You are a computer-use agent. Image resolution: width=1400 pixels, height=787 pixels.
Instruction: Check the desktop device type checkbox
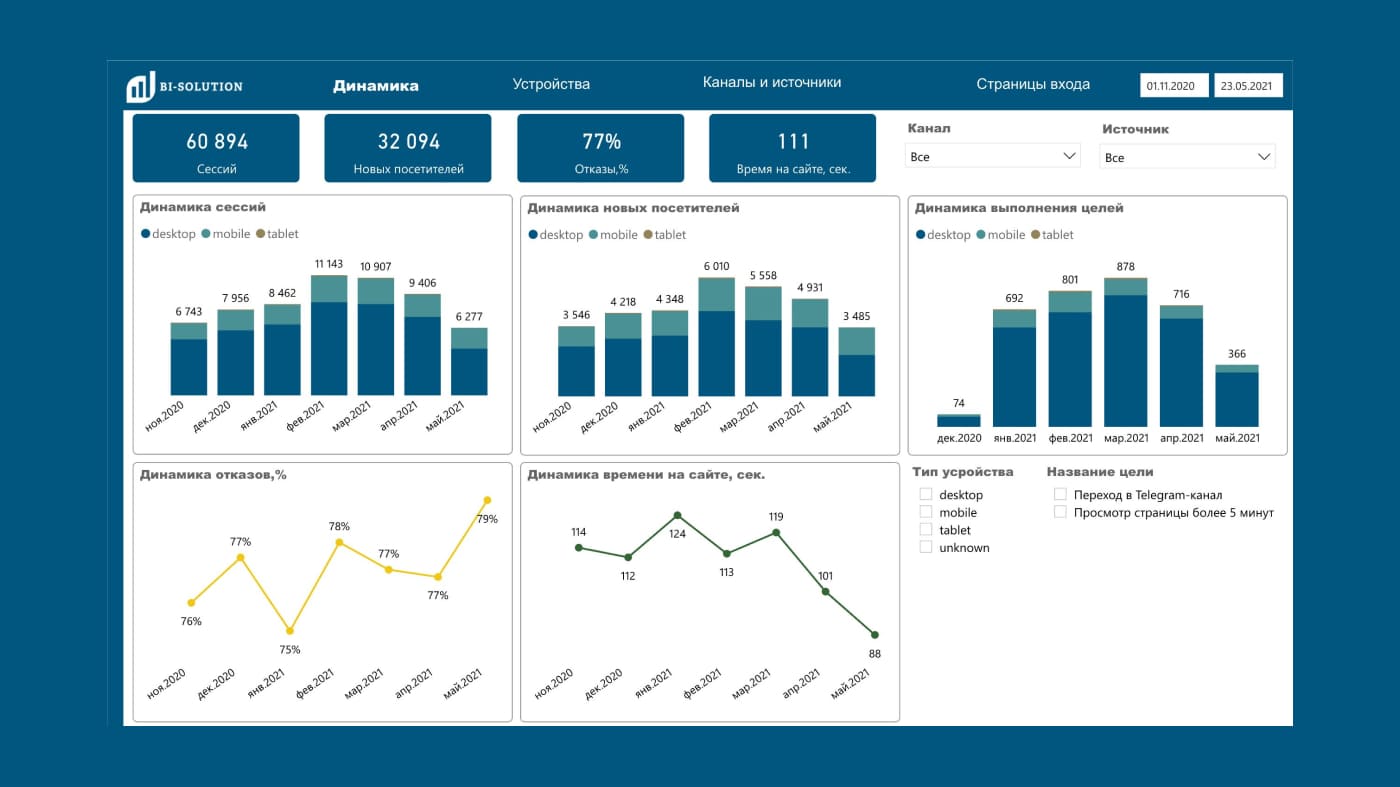point(926,495)
